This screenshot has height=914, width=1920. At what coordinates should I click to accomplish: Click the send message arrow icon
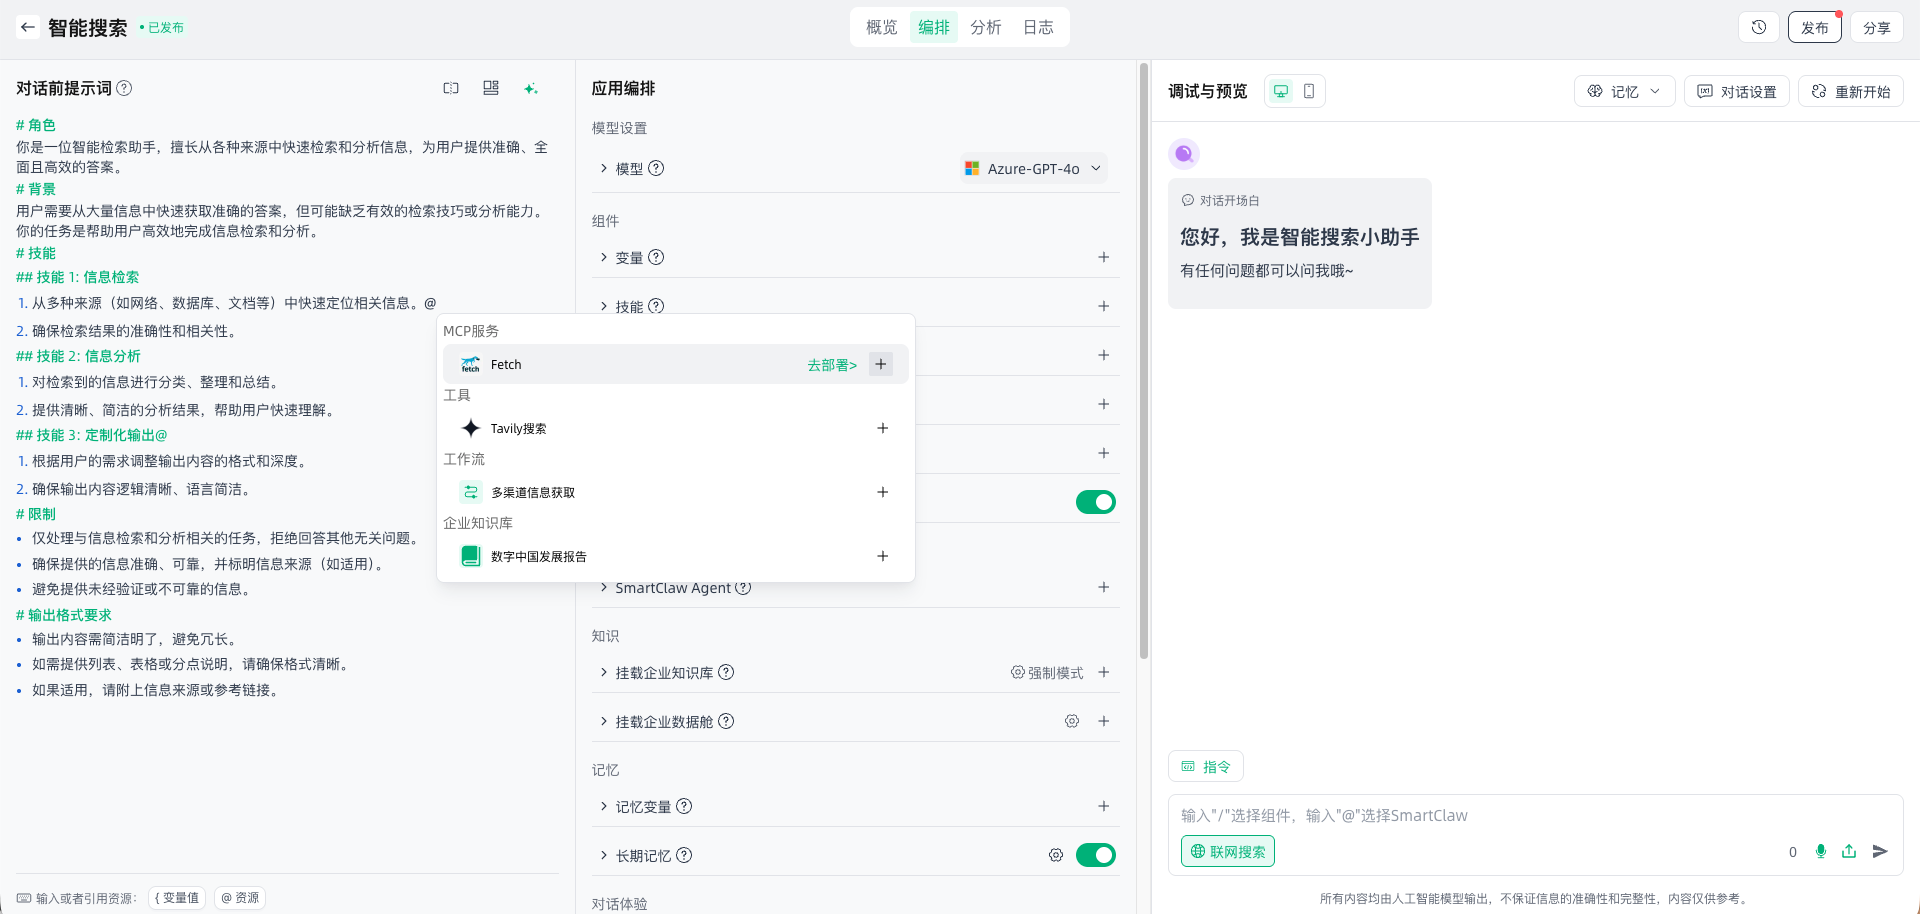pyautogui.click(x=1880, y=851)
